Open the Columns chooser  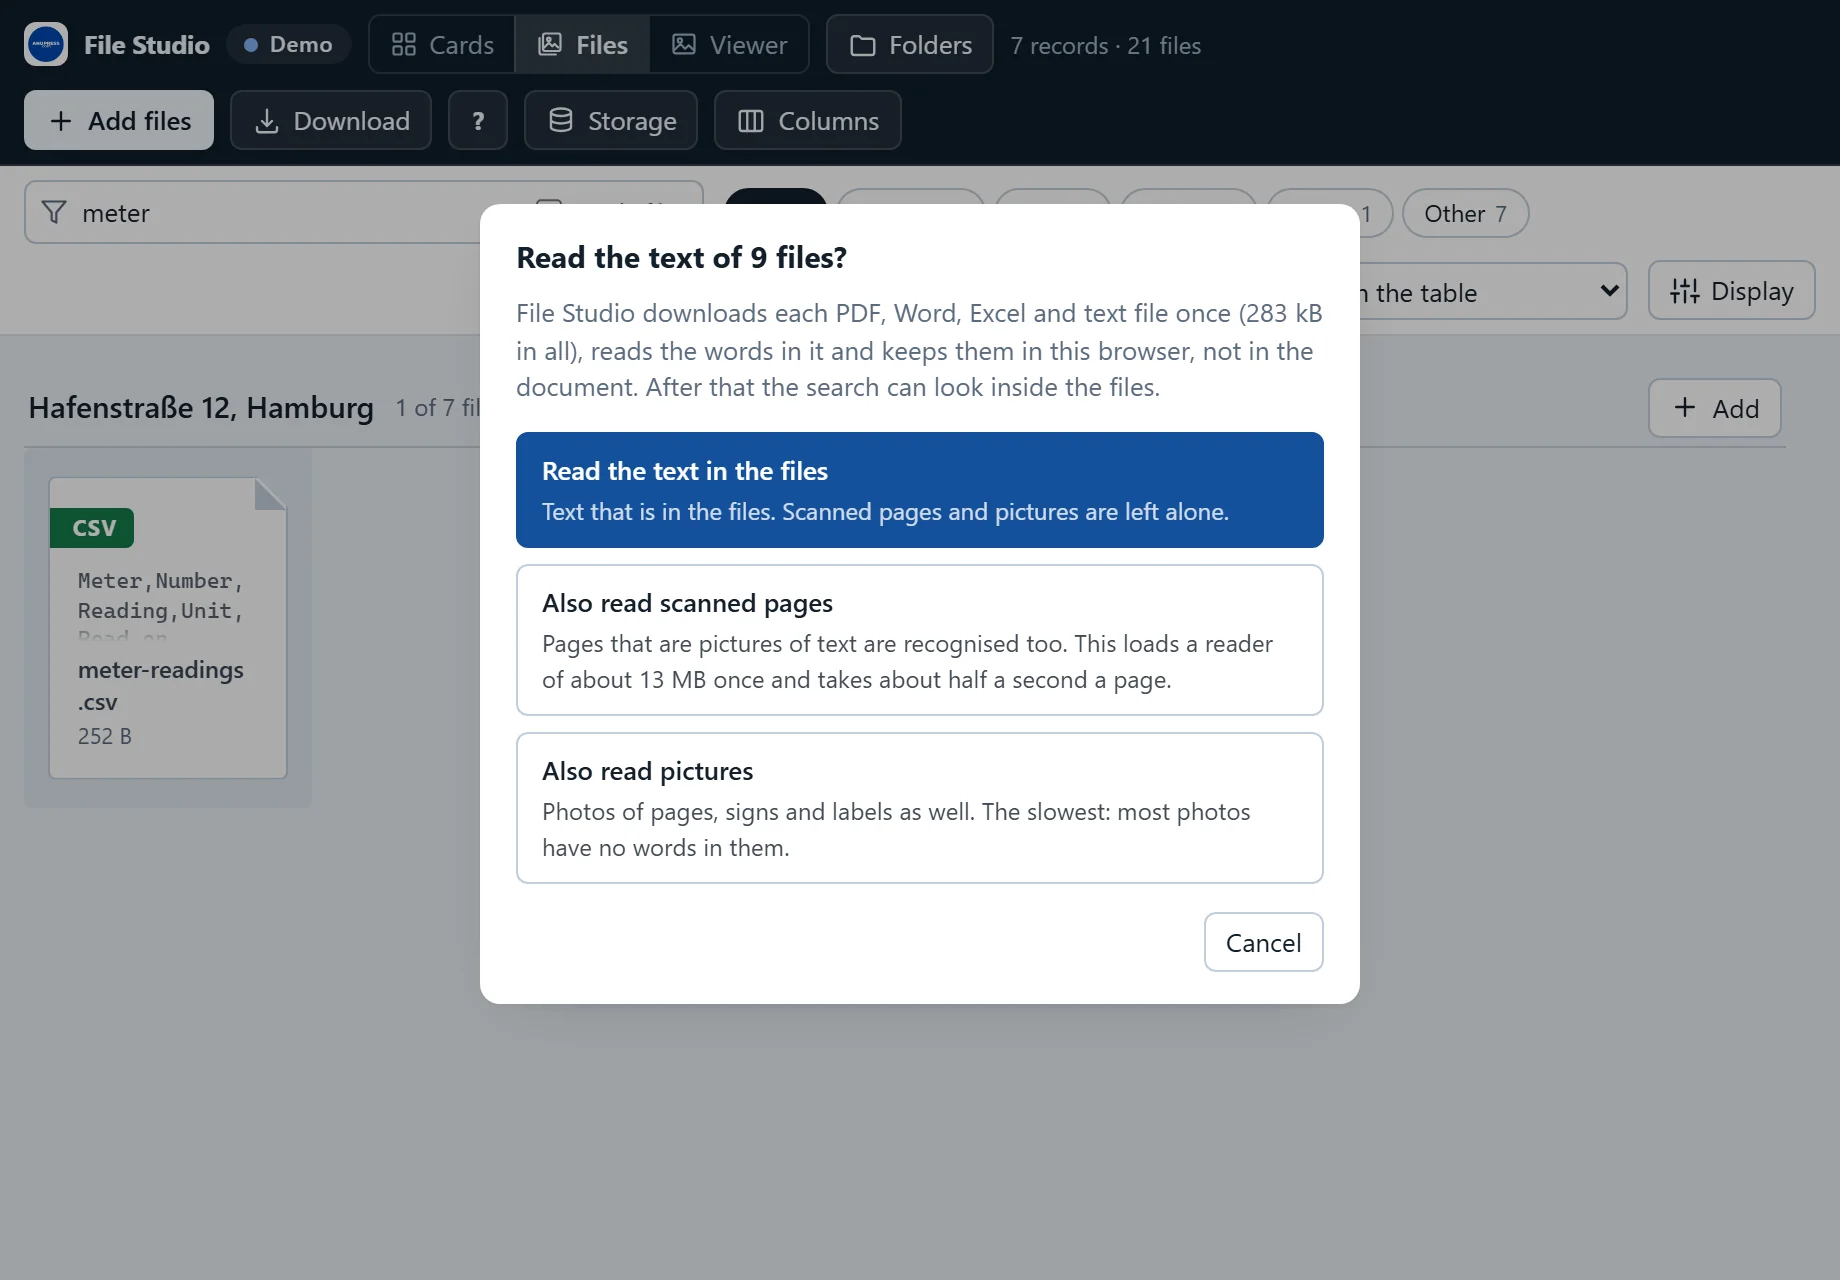click(808, 120)
